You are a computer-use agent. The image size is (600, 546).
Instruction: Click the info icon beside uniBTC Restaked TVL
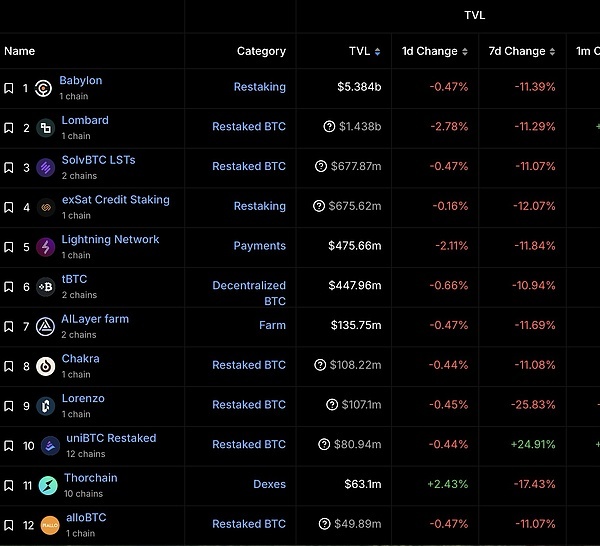point(323,444)
